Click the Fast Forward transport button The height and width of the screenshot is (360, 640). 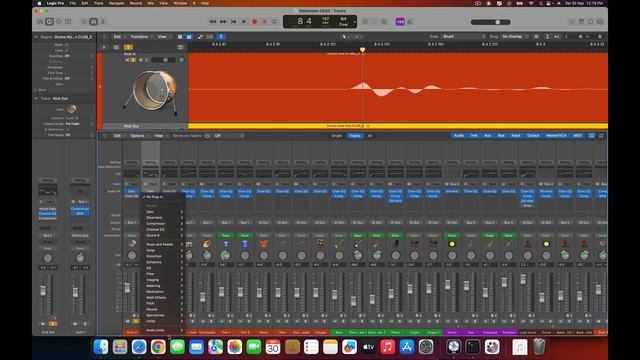(x=223, y=22)
